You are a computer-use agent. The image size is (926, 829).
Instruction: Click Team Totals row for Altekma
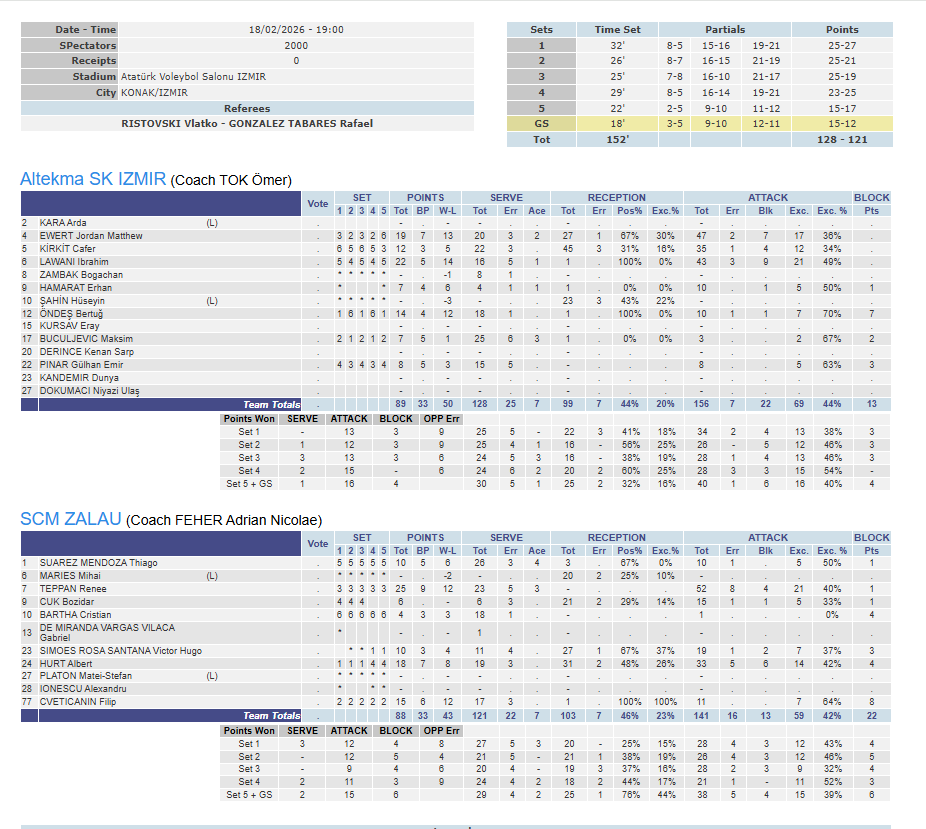click(x=455, y=404)
